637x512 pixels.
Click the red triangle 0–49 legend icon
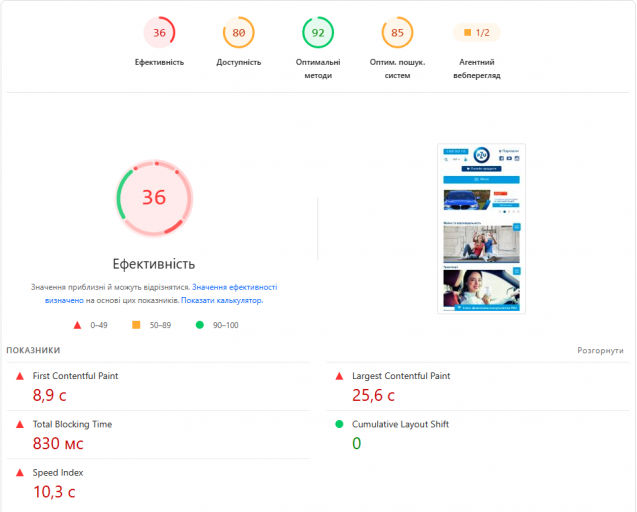[77, 325]
